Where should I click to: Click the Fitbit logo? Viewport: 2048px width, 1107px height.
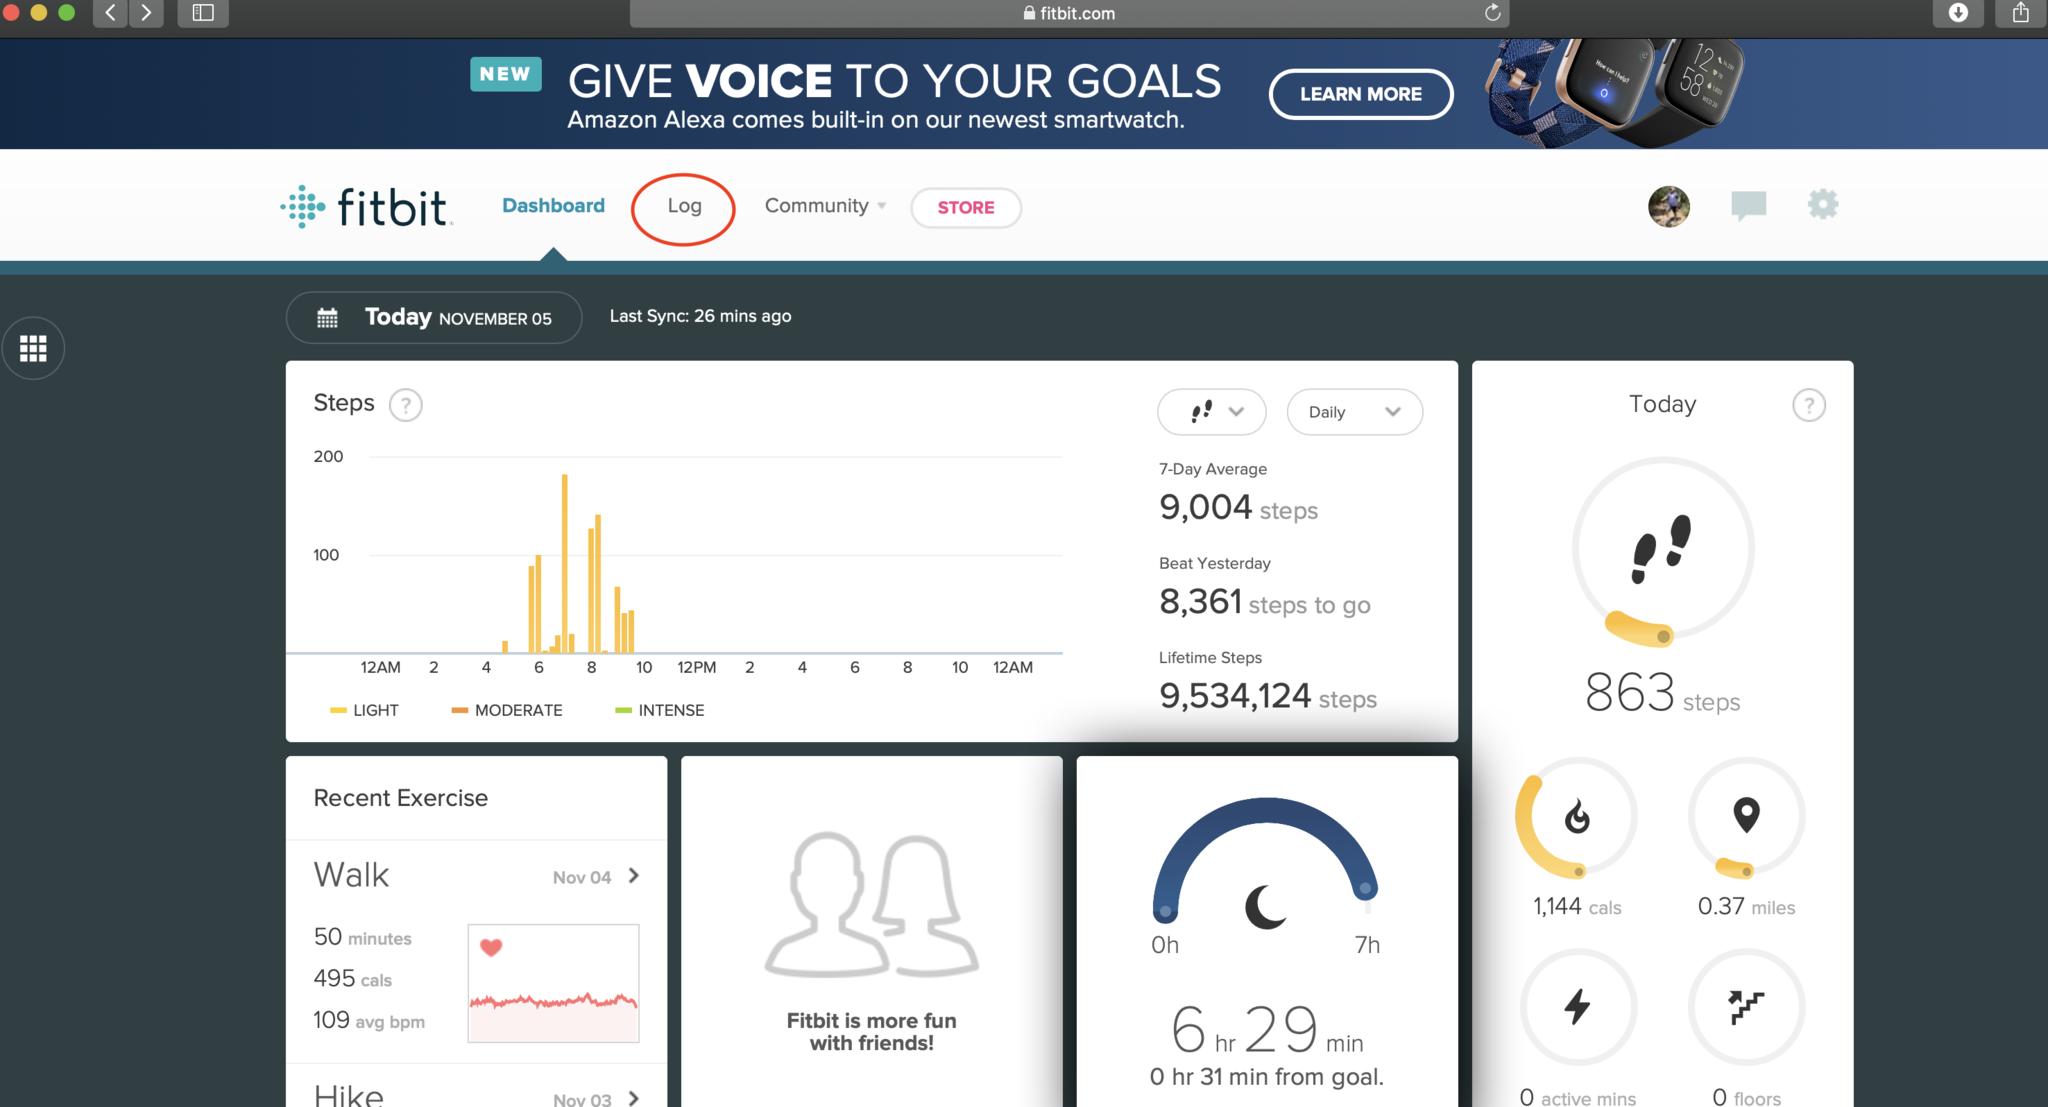[366, 207]
